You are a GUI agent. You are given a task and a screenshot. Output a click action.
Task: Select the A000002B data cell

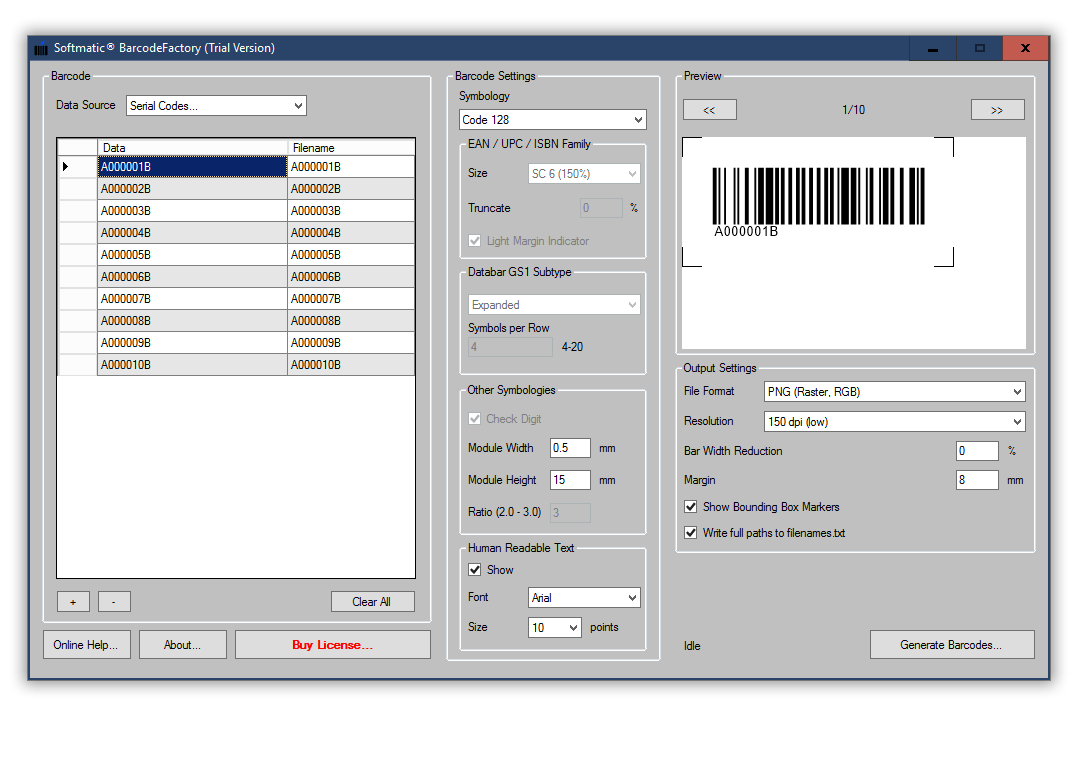pos(192,189)
